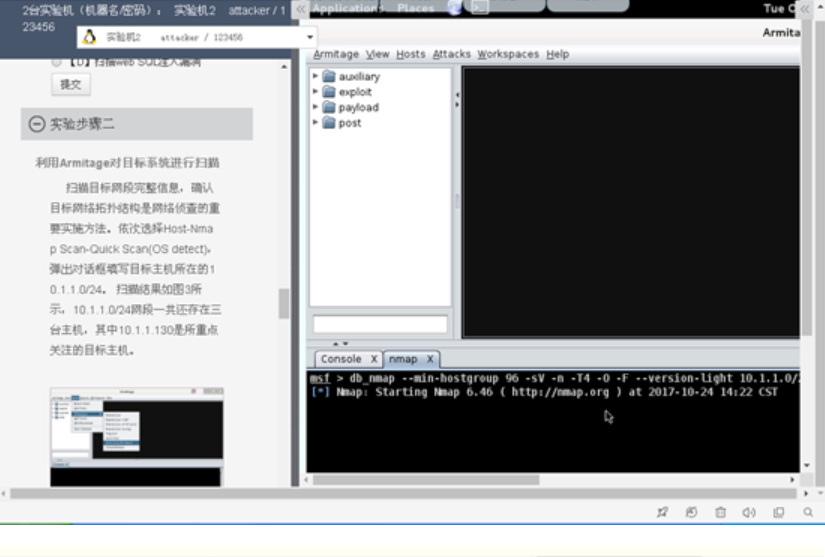
Task: Collapse the 实验步骤二 section minus icon
Action: pos(37,124)
